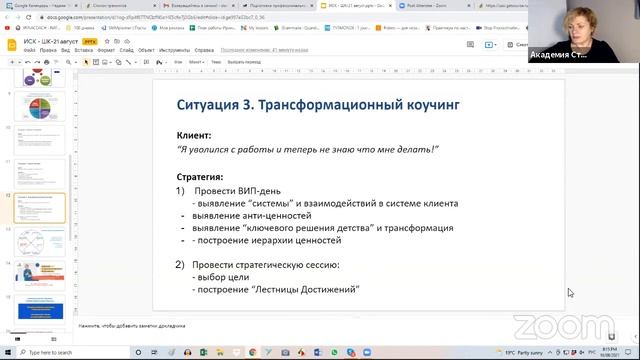Select the blue banner slide thumbnail
The image size is (640, 360).
click(x=40, y=309)
